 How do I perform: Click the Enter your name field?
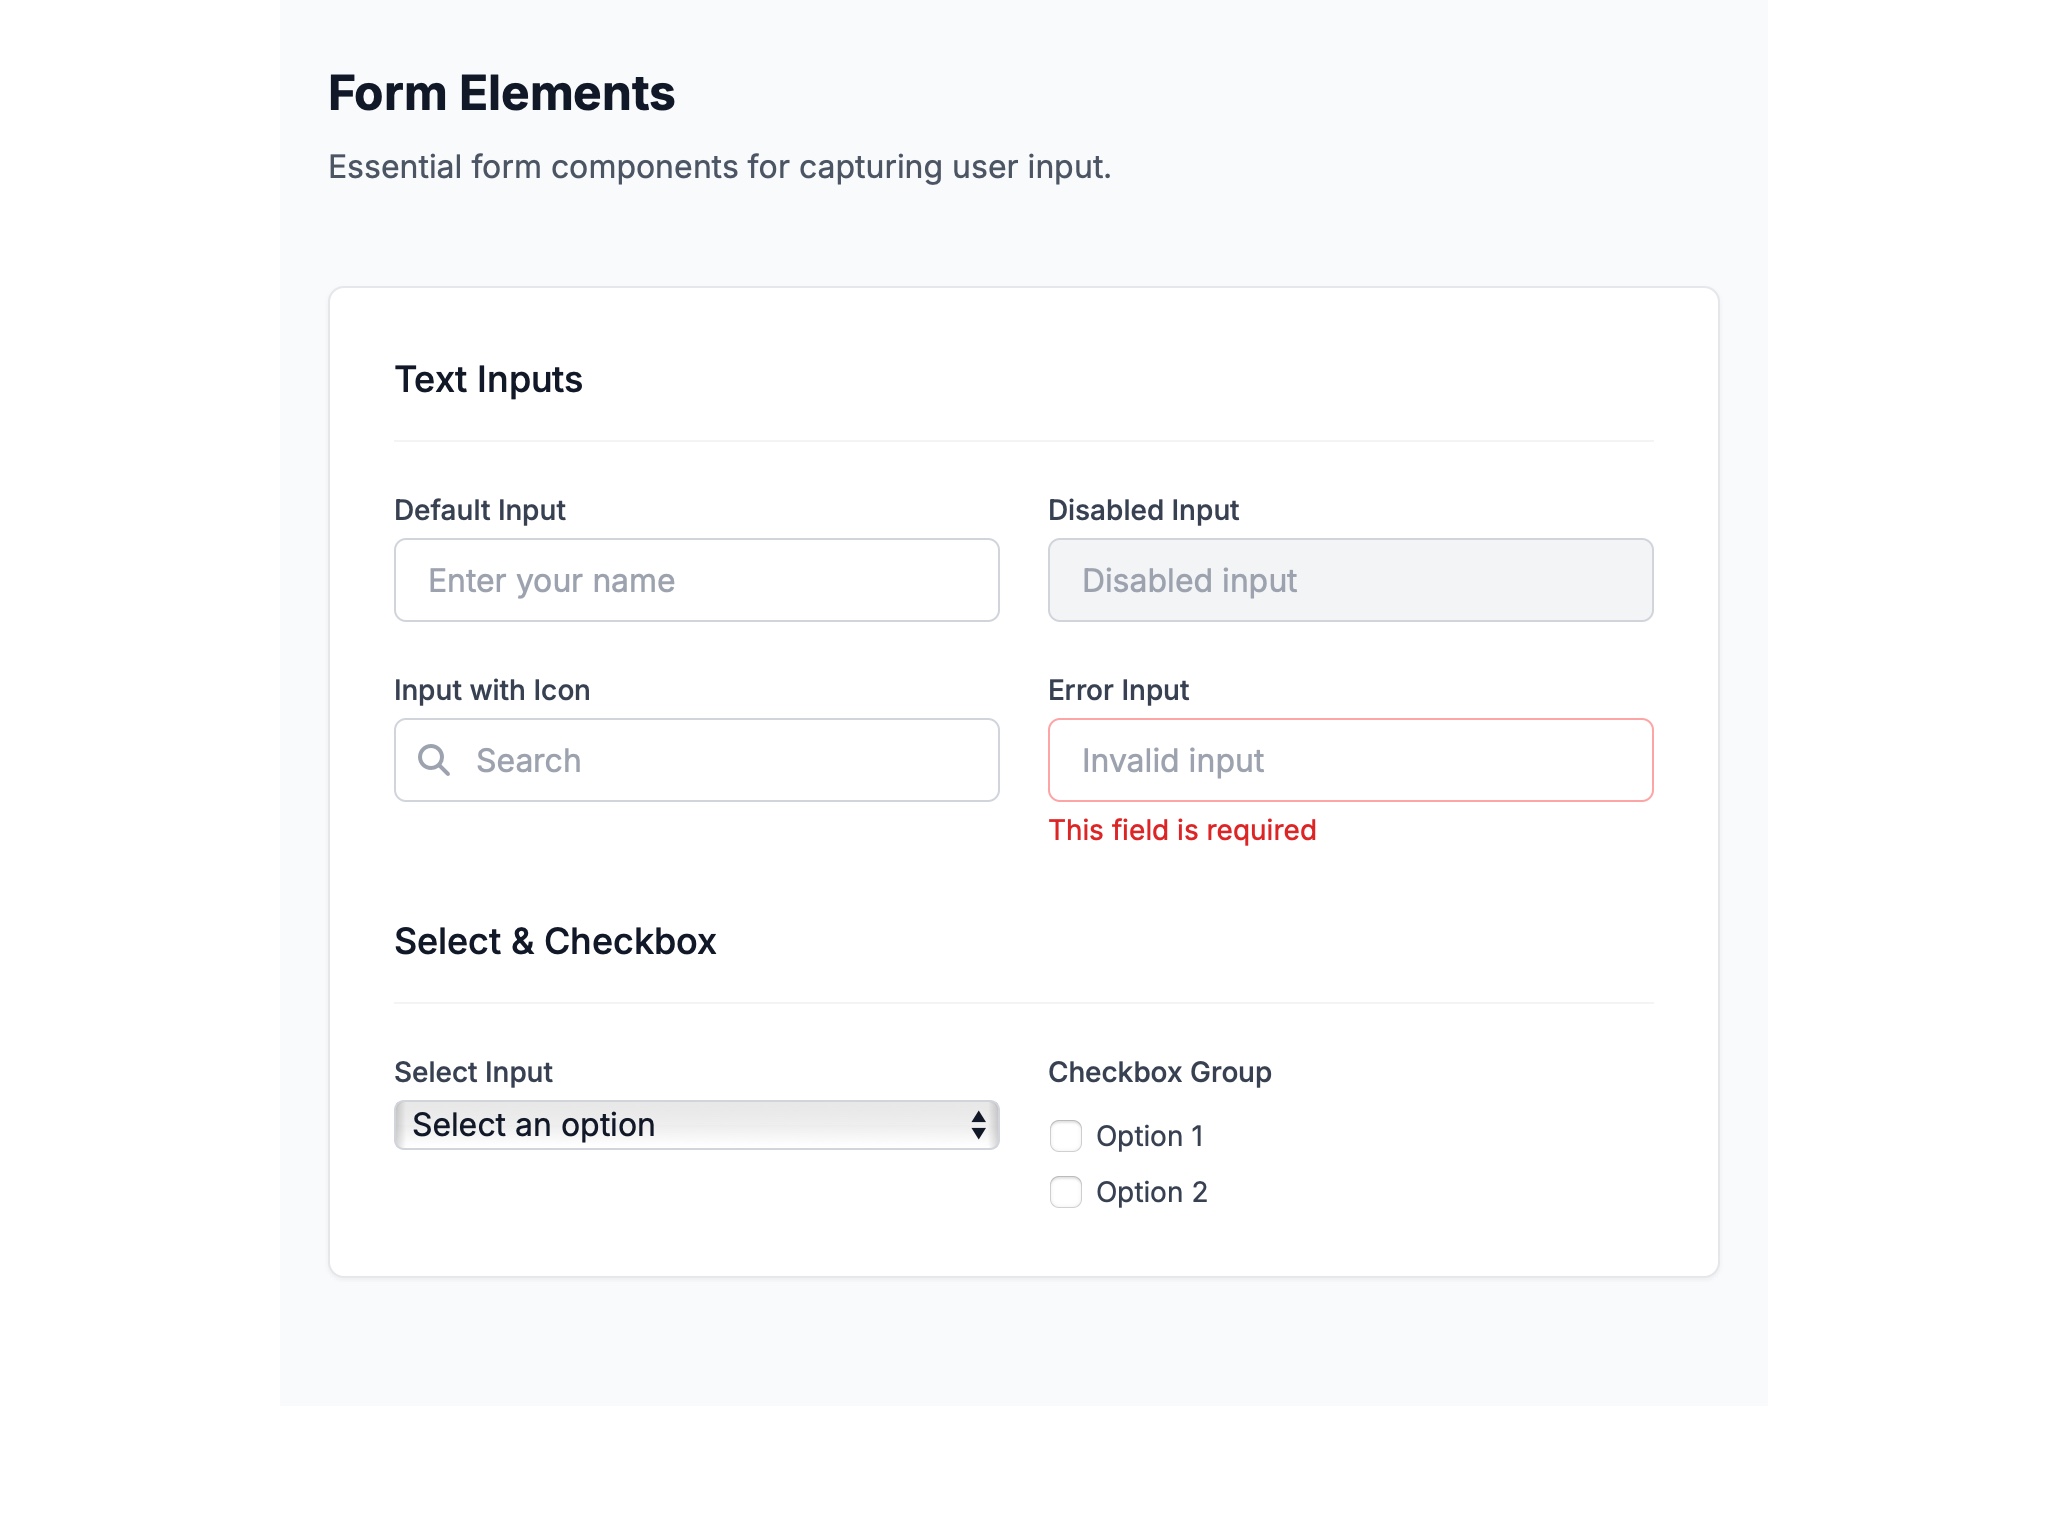click(696, 580)
